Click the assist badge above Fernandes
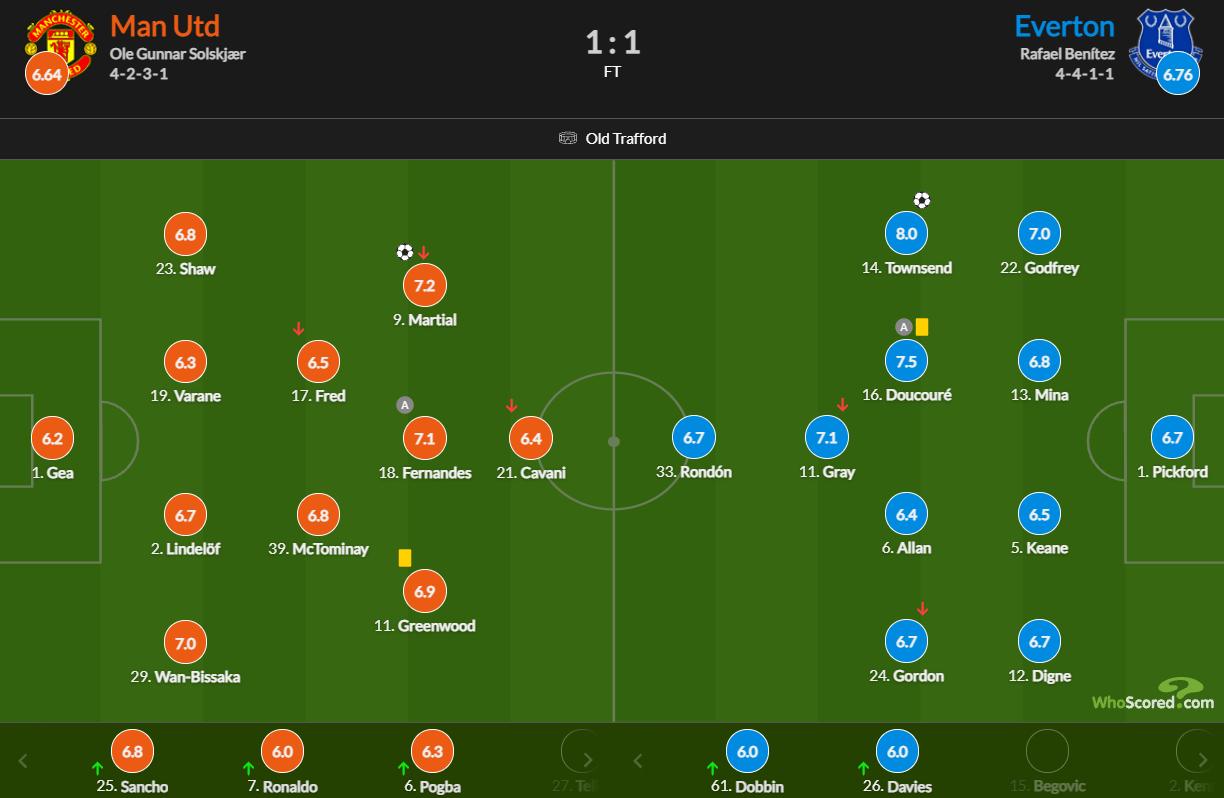This screenshot has height=798, width=1224. (x=404, y=405)
